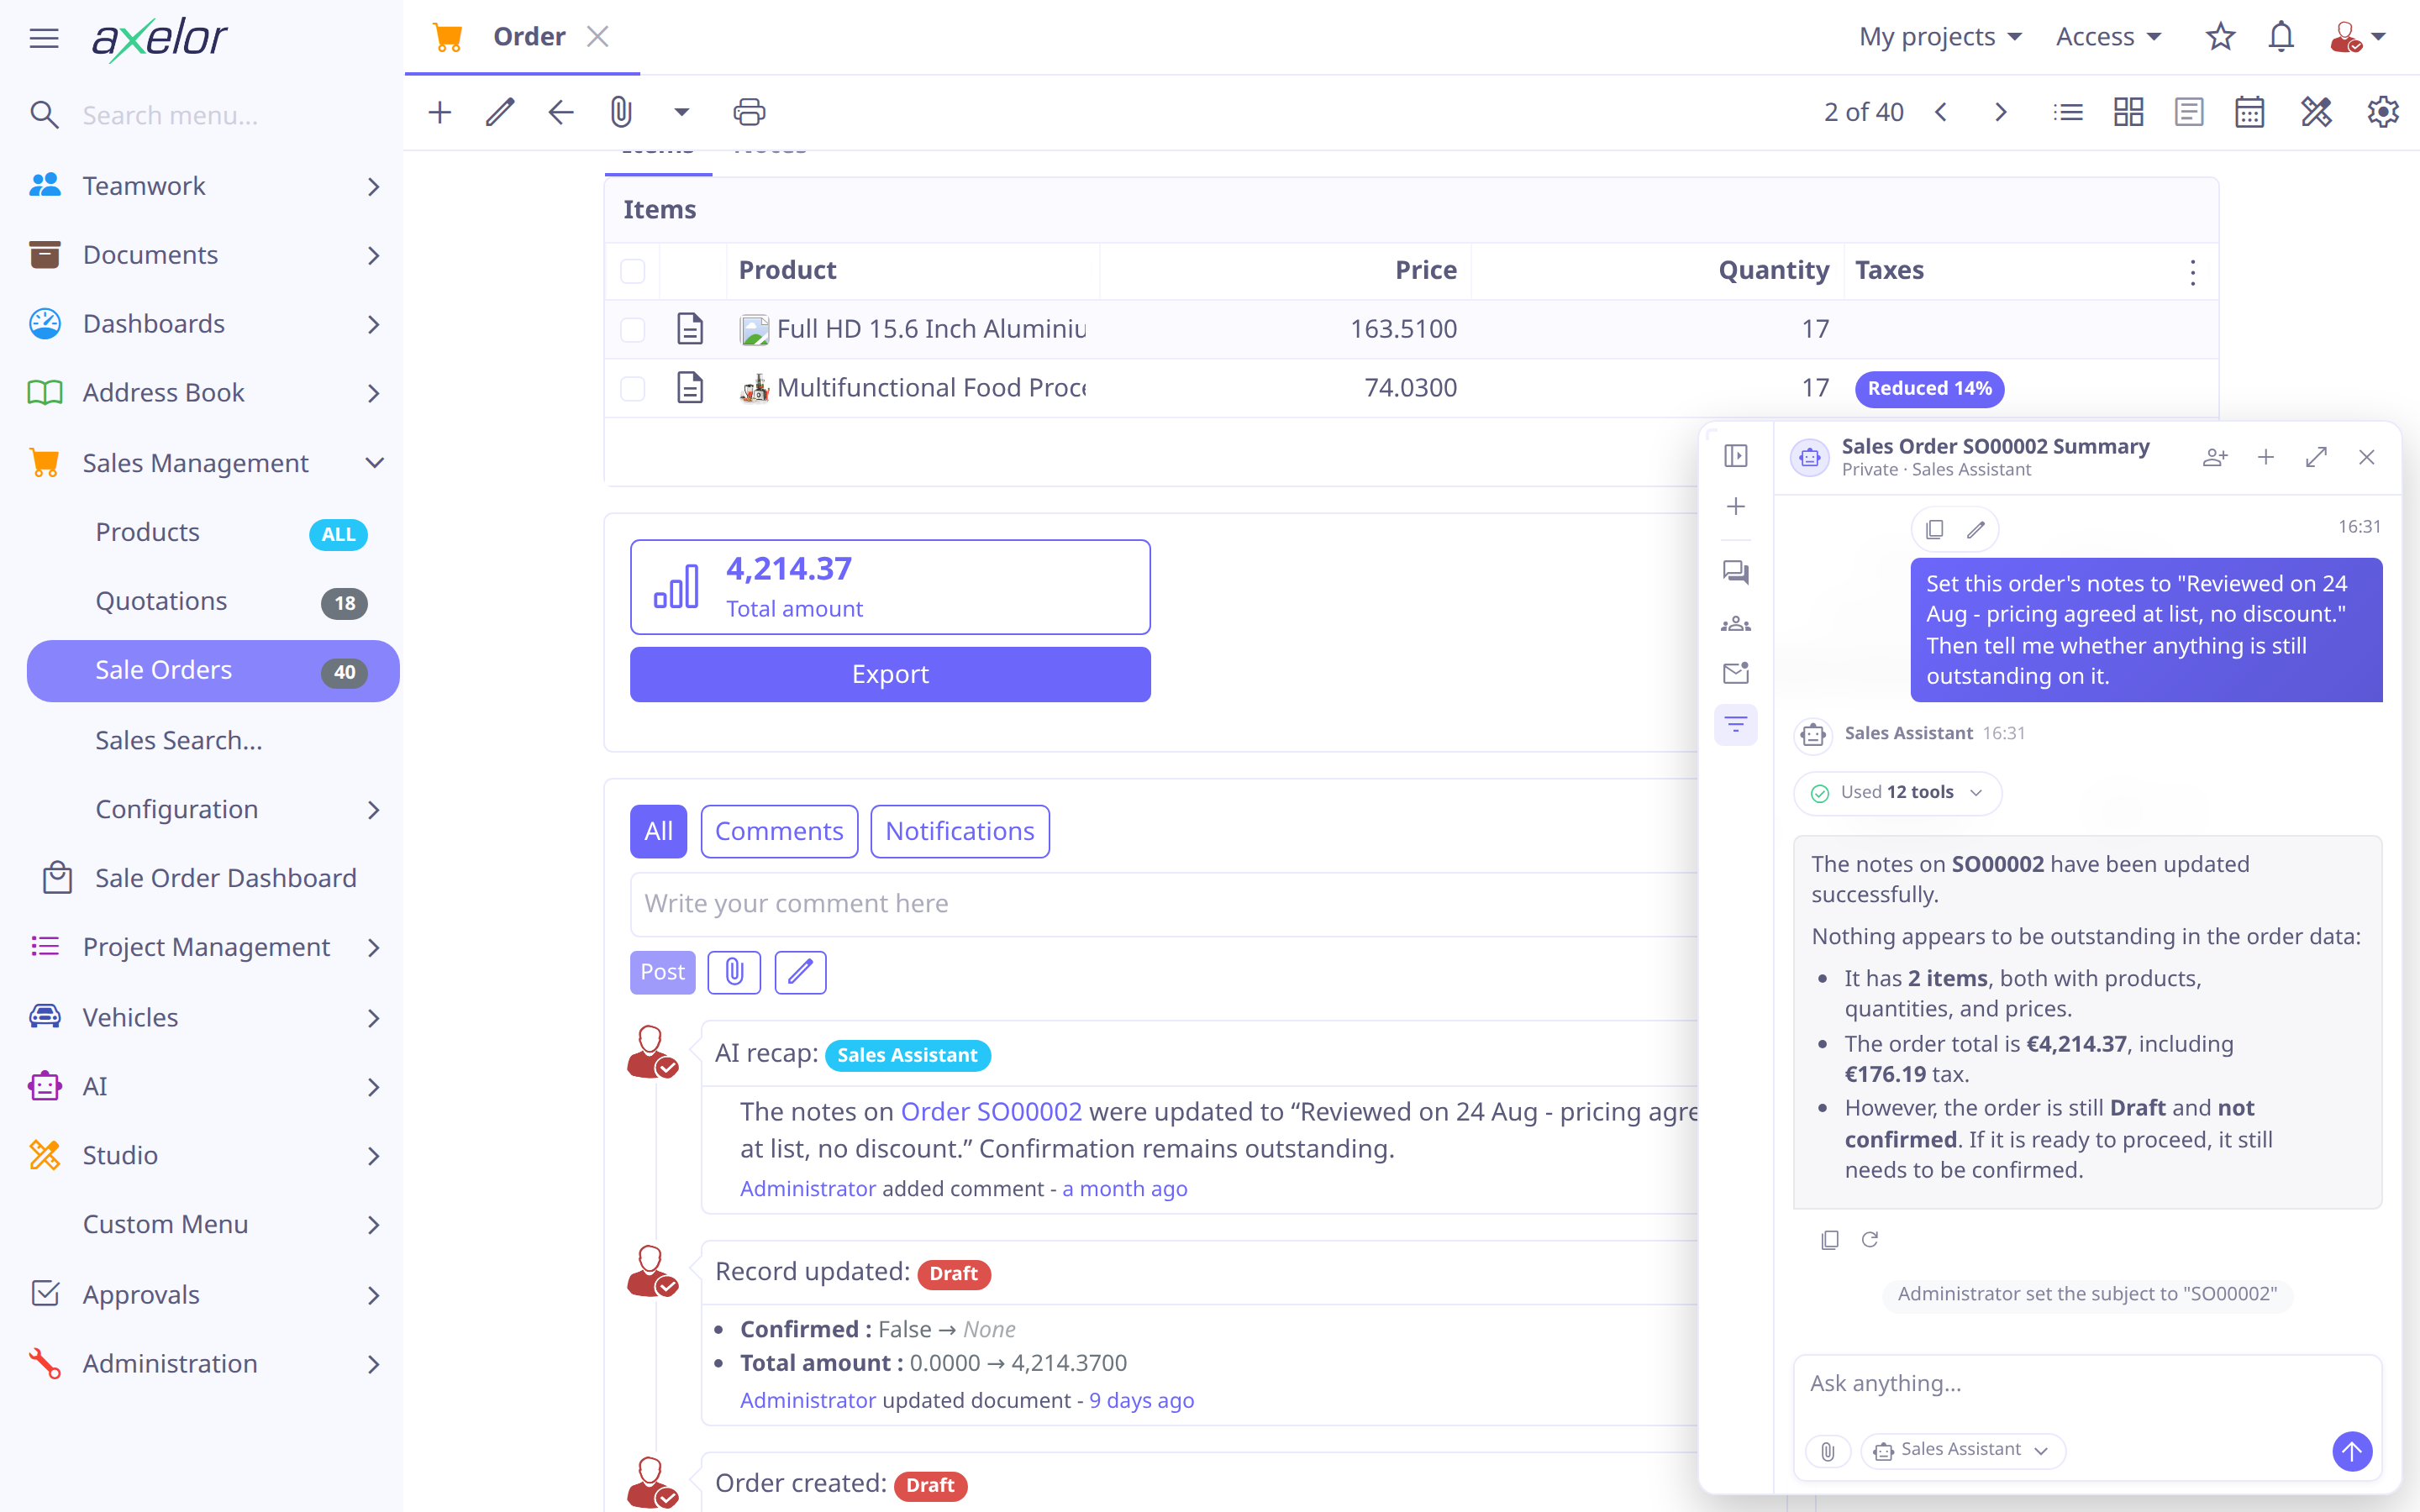
Task: Open the Access dropdown
Action: [2108, 37]
